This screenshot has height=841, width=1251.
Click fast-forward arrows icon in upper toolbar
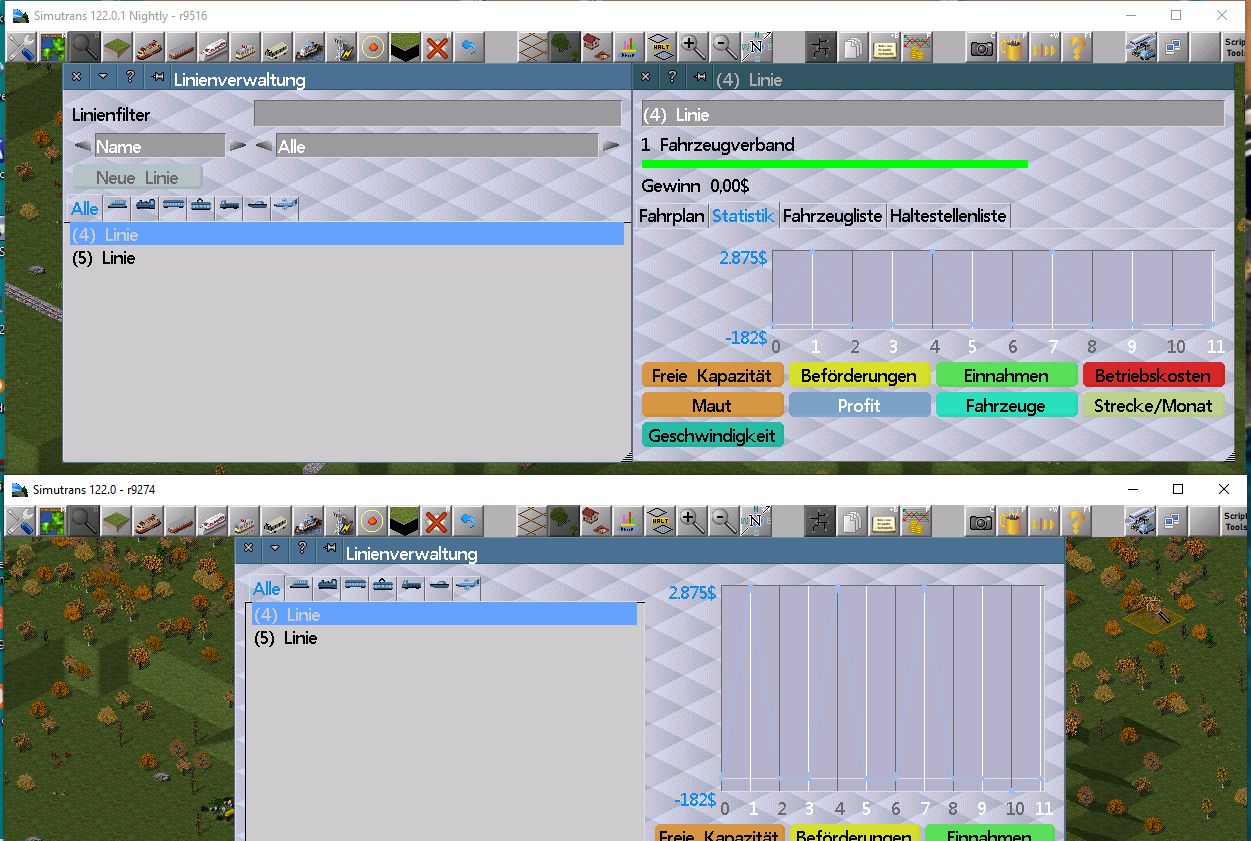click(1045, 46)
